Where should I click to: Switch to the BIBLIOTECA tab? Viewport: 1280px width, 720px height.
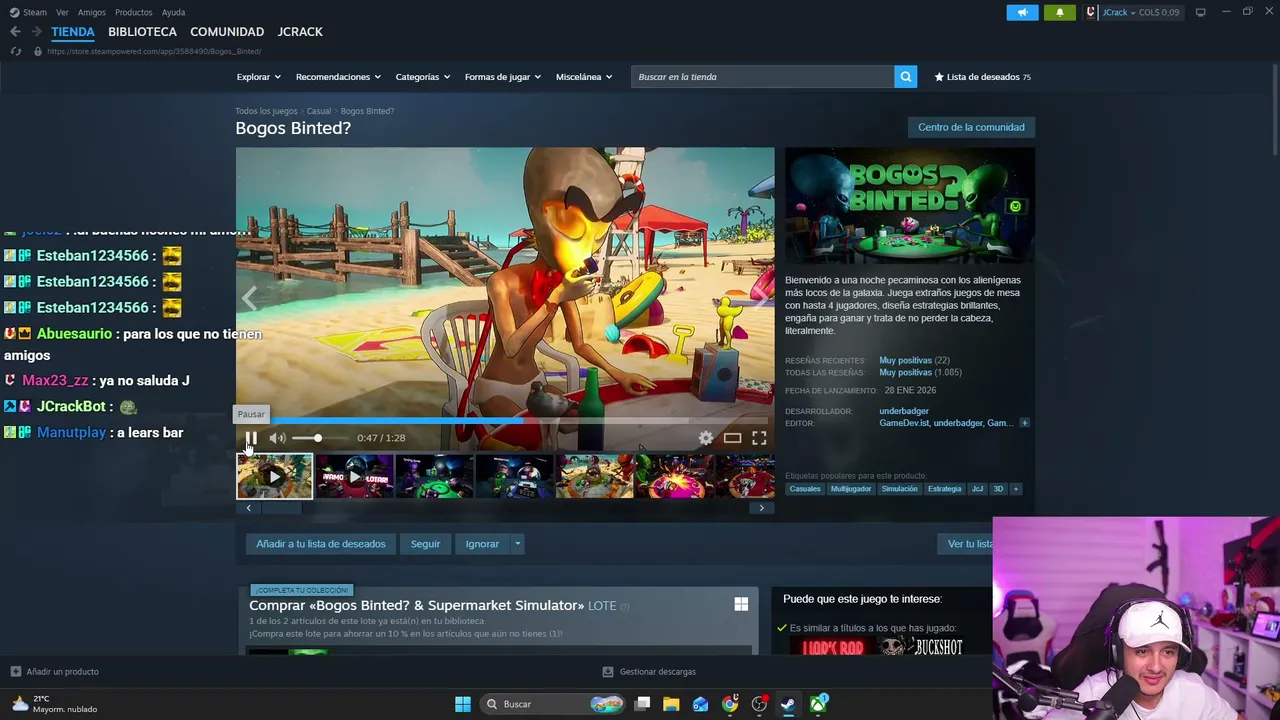[x=142, y=32]
